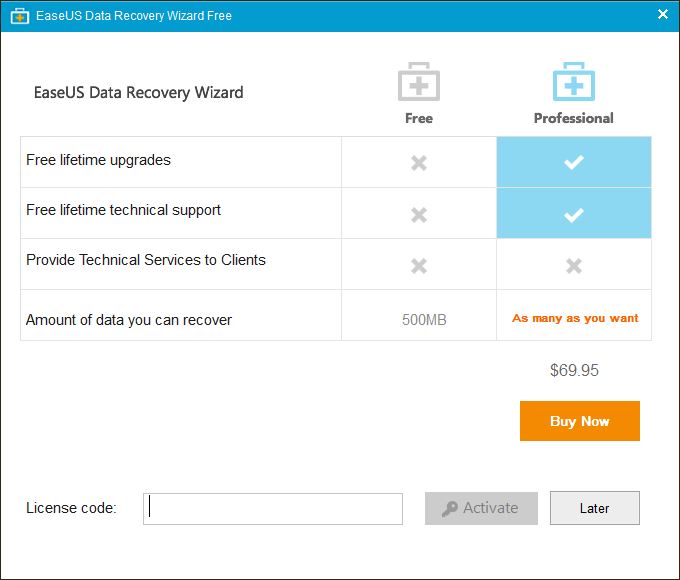Click the Later button
Viewport: 680px width, 580px height.
tap(595, 508)
